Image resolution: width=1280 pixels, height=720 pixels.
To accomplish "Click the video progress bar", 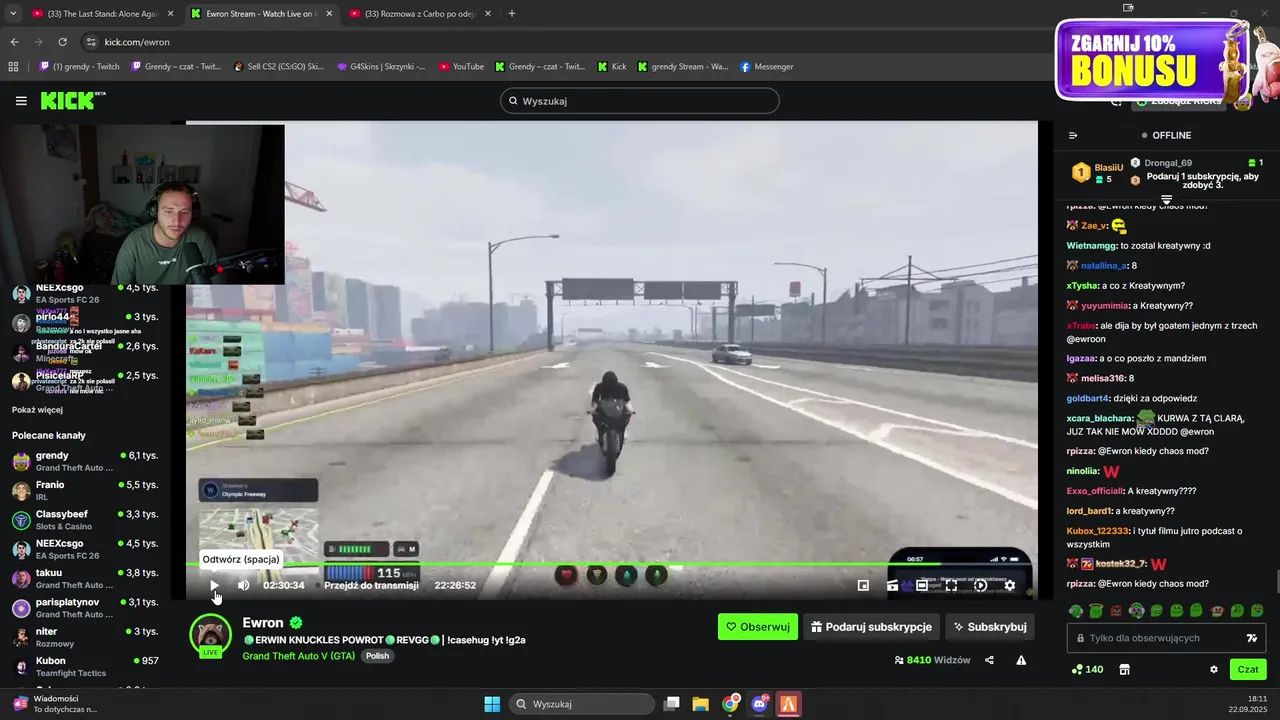I will (611, 565).
